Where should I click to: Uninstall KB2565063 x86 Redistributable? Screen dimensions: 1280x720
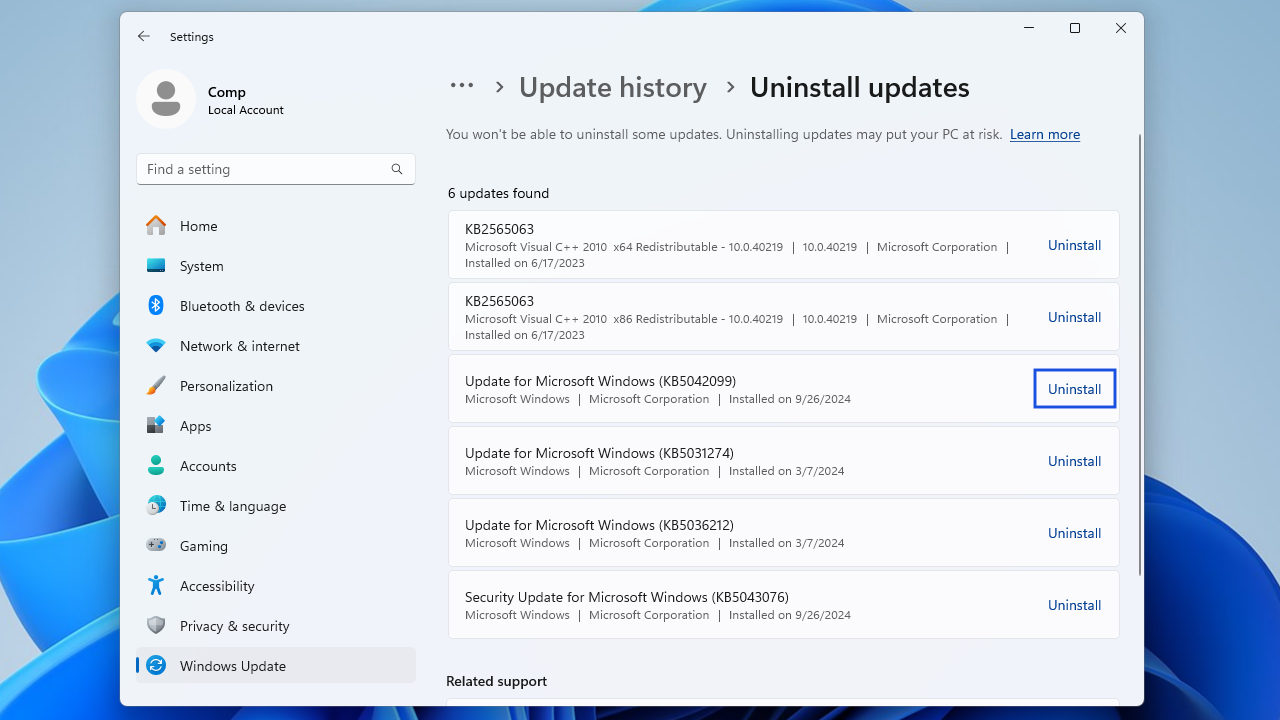[x=1075, y=317]
